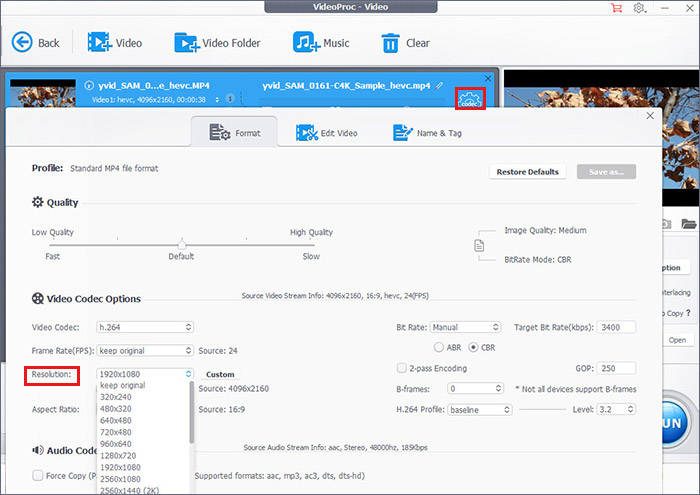Open the codec options gear icon

[470, 99]
